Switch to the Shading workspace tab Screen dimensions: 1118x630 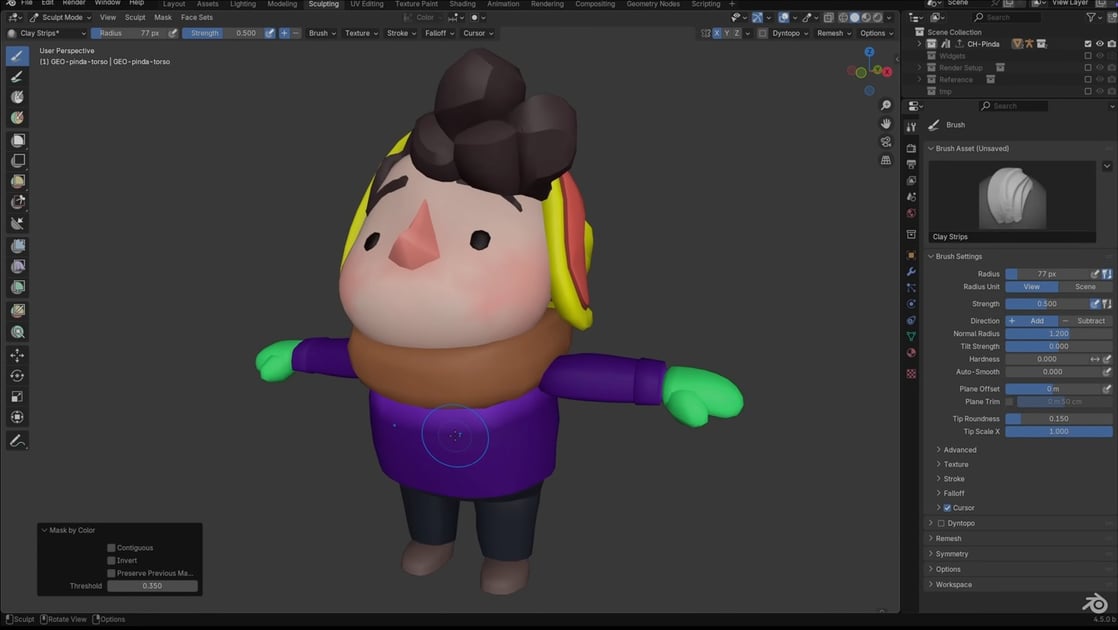(x=462, y=4)
